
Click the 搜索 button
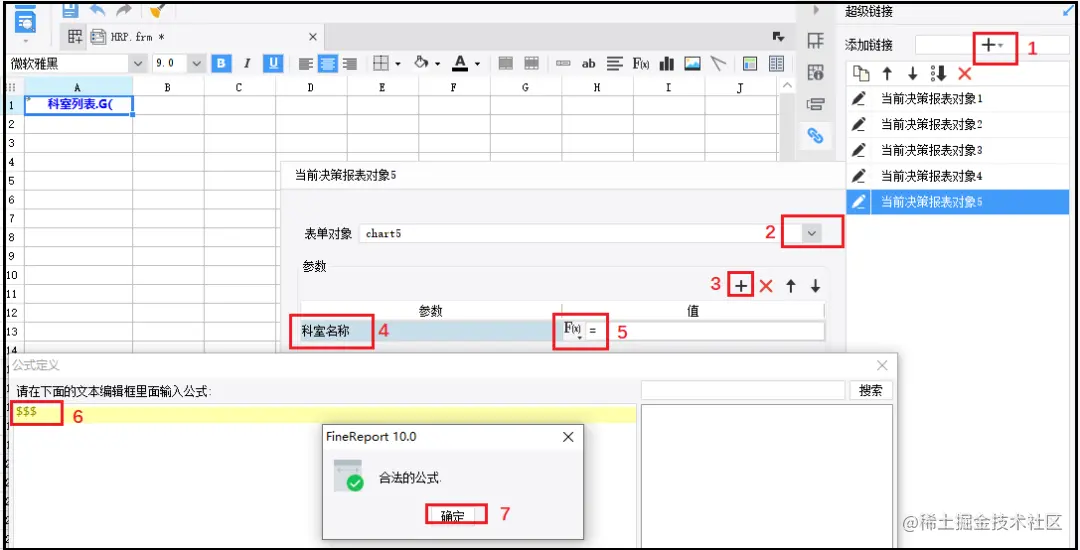[x=871, y=390]
